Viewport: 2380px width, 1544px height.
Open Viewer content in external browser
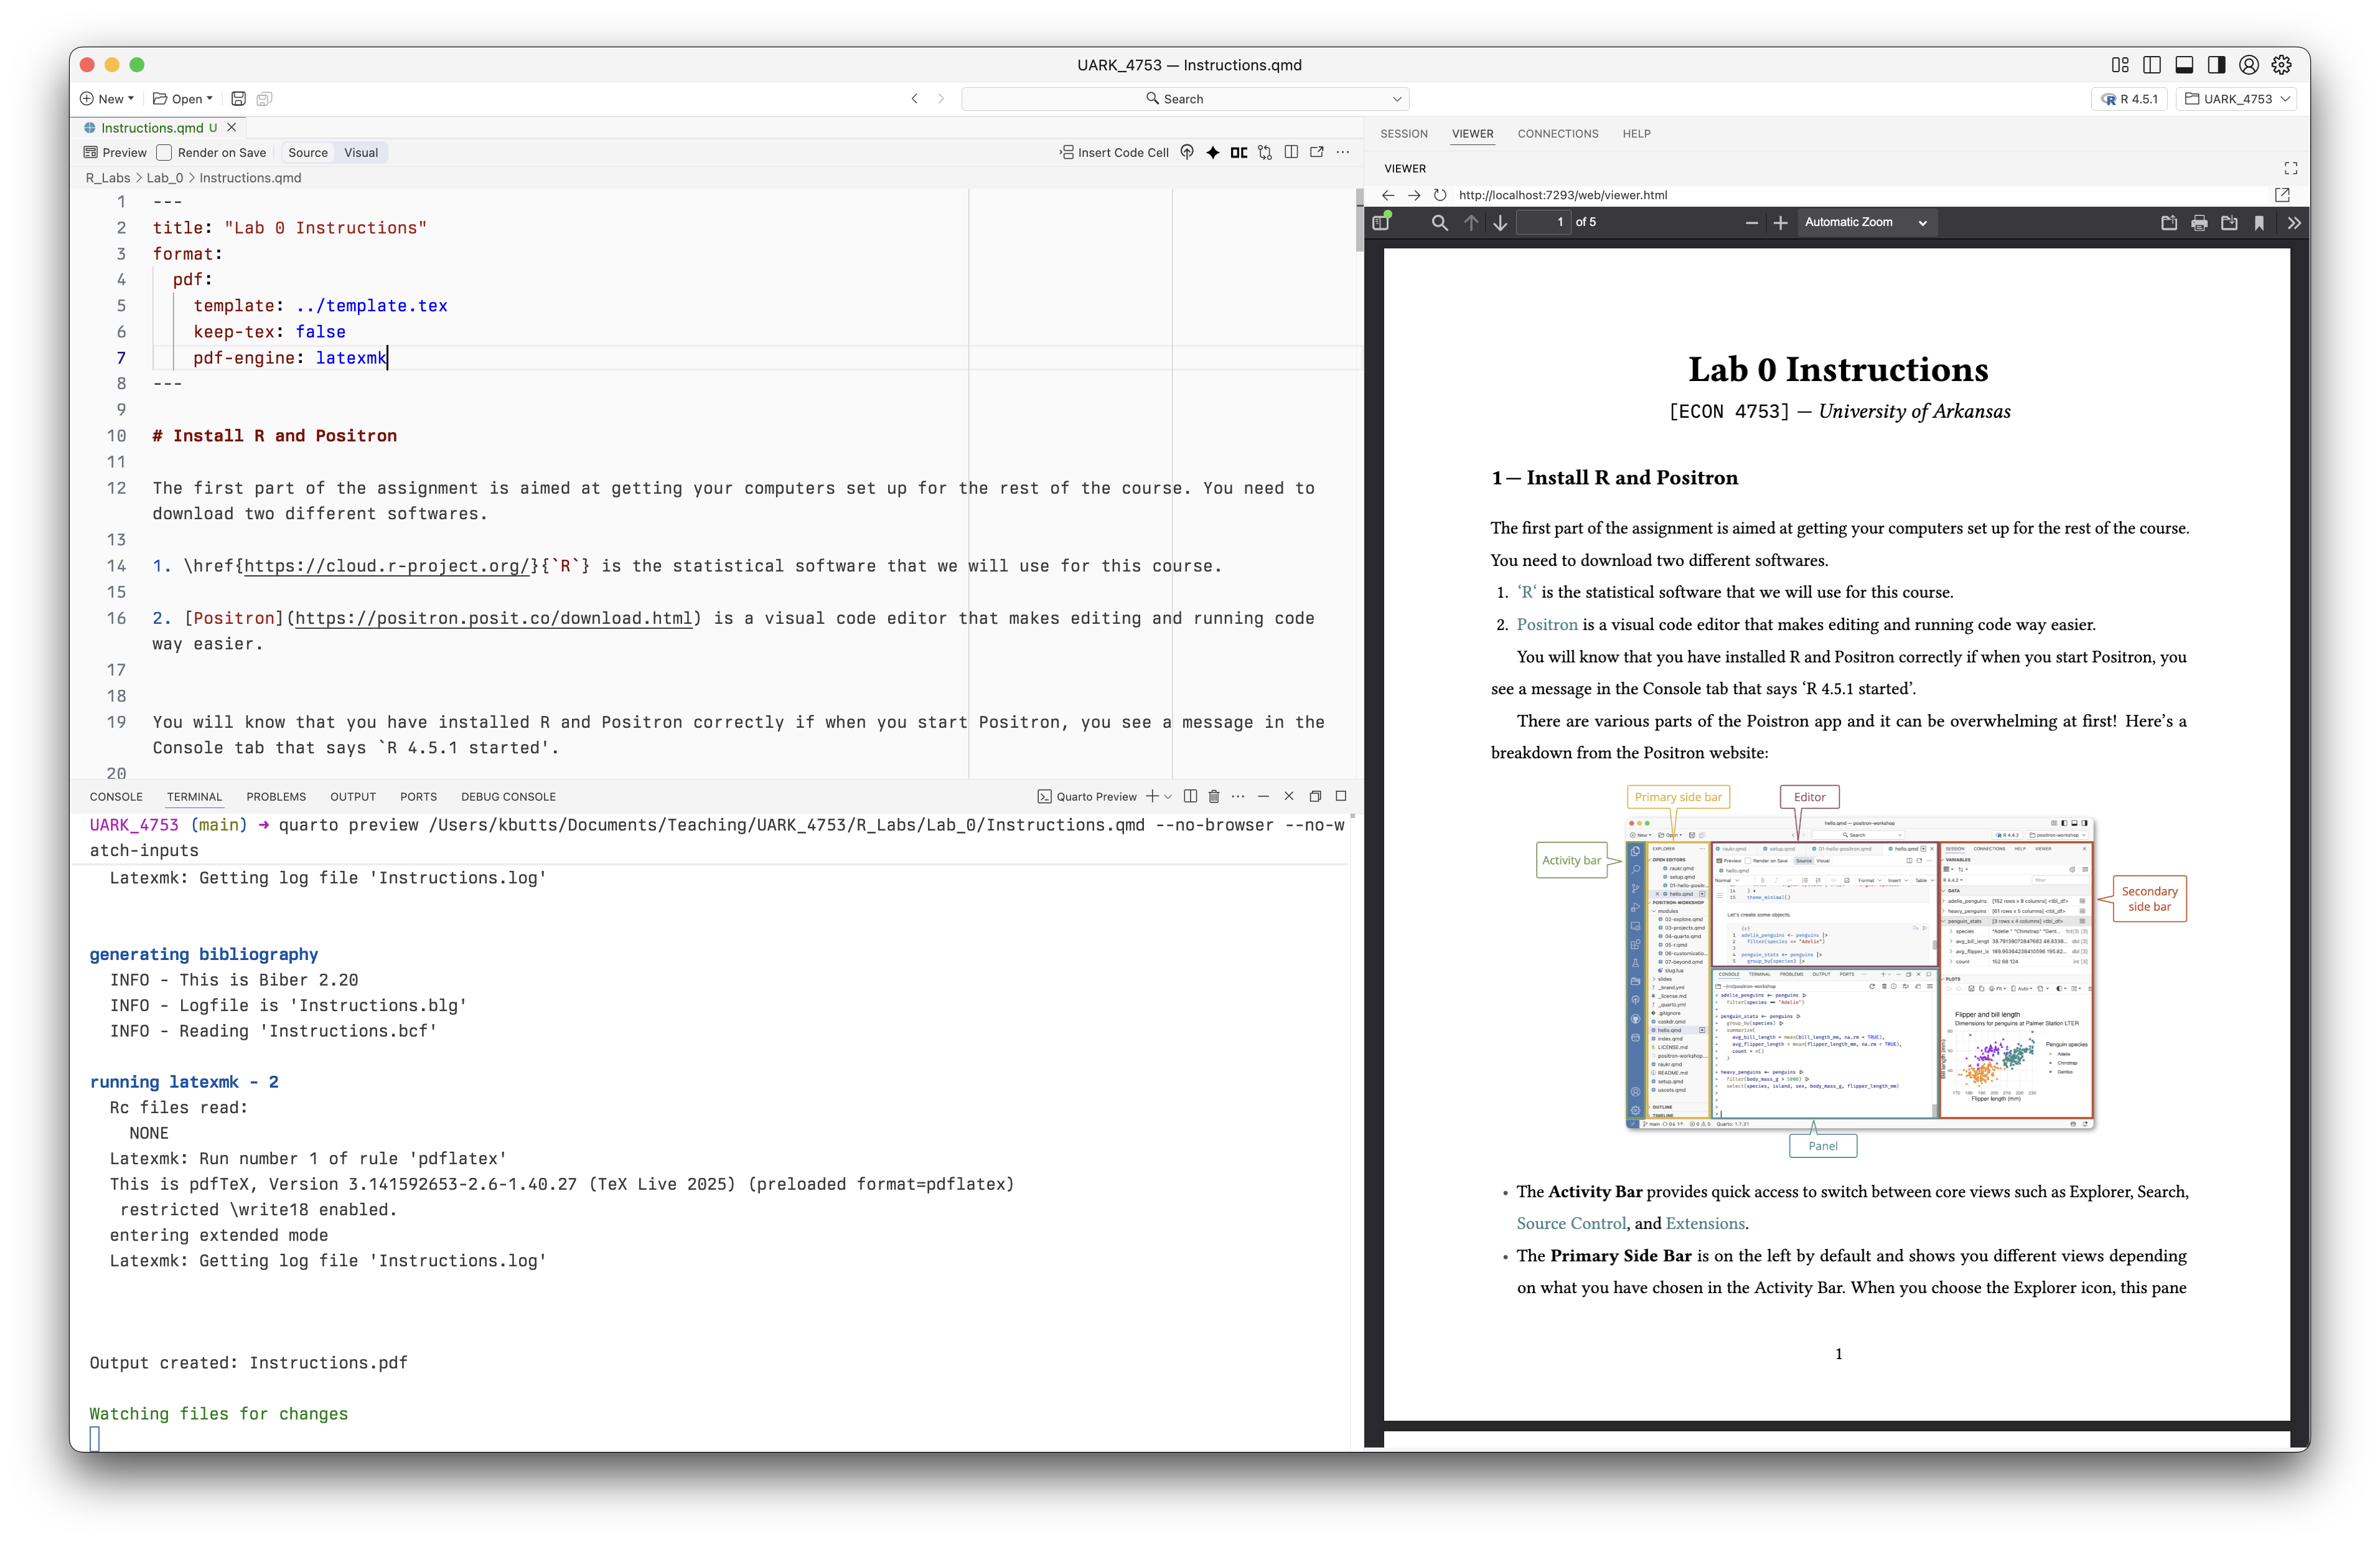pos(2283,195)
